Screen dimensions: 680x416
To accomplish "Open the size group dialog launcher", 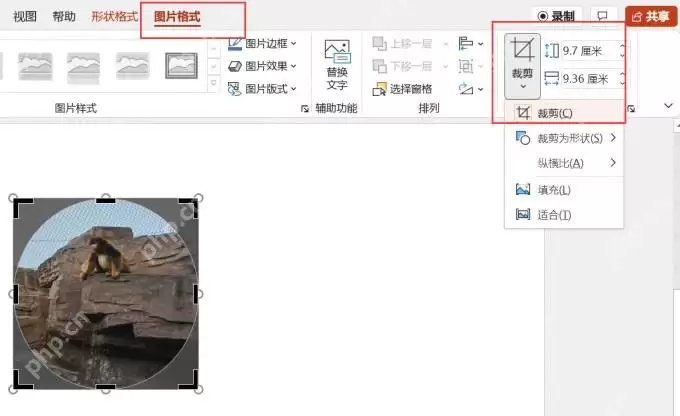I will pyautogui.click(x=631, y=108).
